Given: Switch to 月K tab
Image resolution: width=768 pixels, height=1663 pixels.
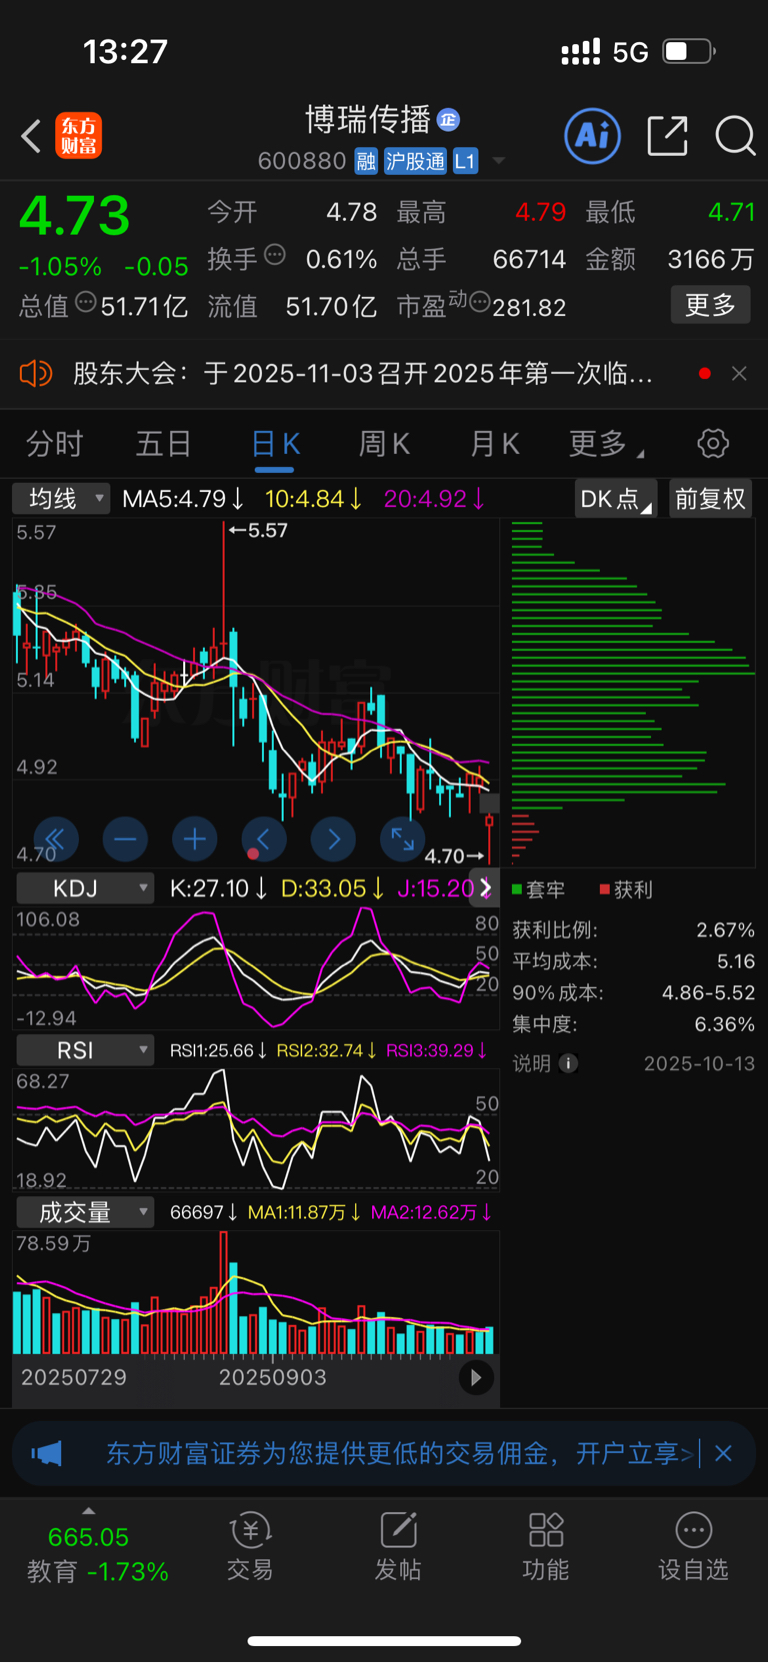Looking at the screenshot, I should point(495,443).
